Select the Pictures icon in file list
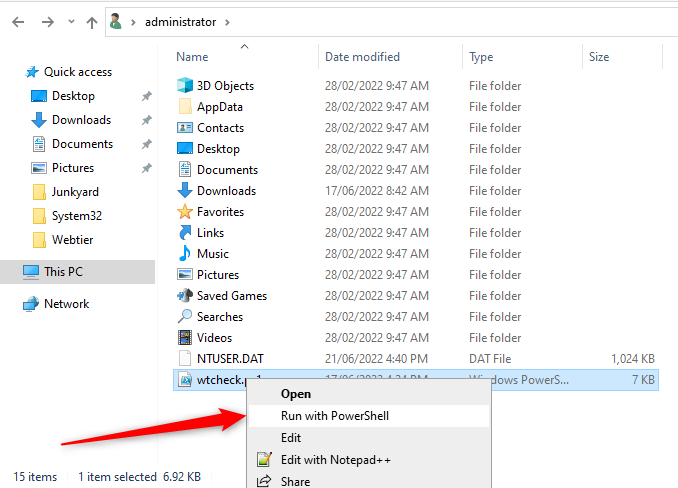 coord(185,274)
